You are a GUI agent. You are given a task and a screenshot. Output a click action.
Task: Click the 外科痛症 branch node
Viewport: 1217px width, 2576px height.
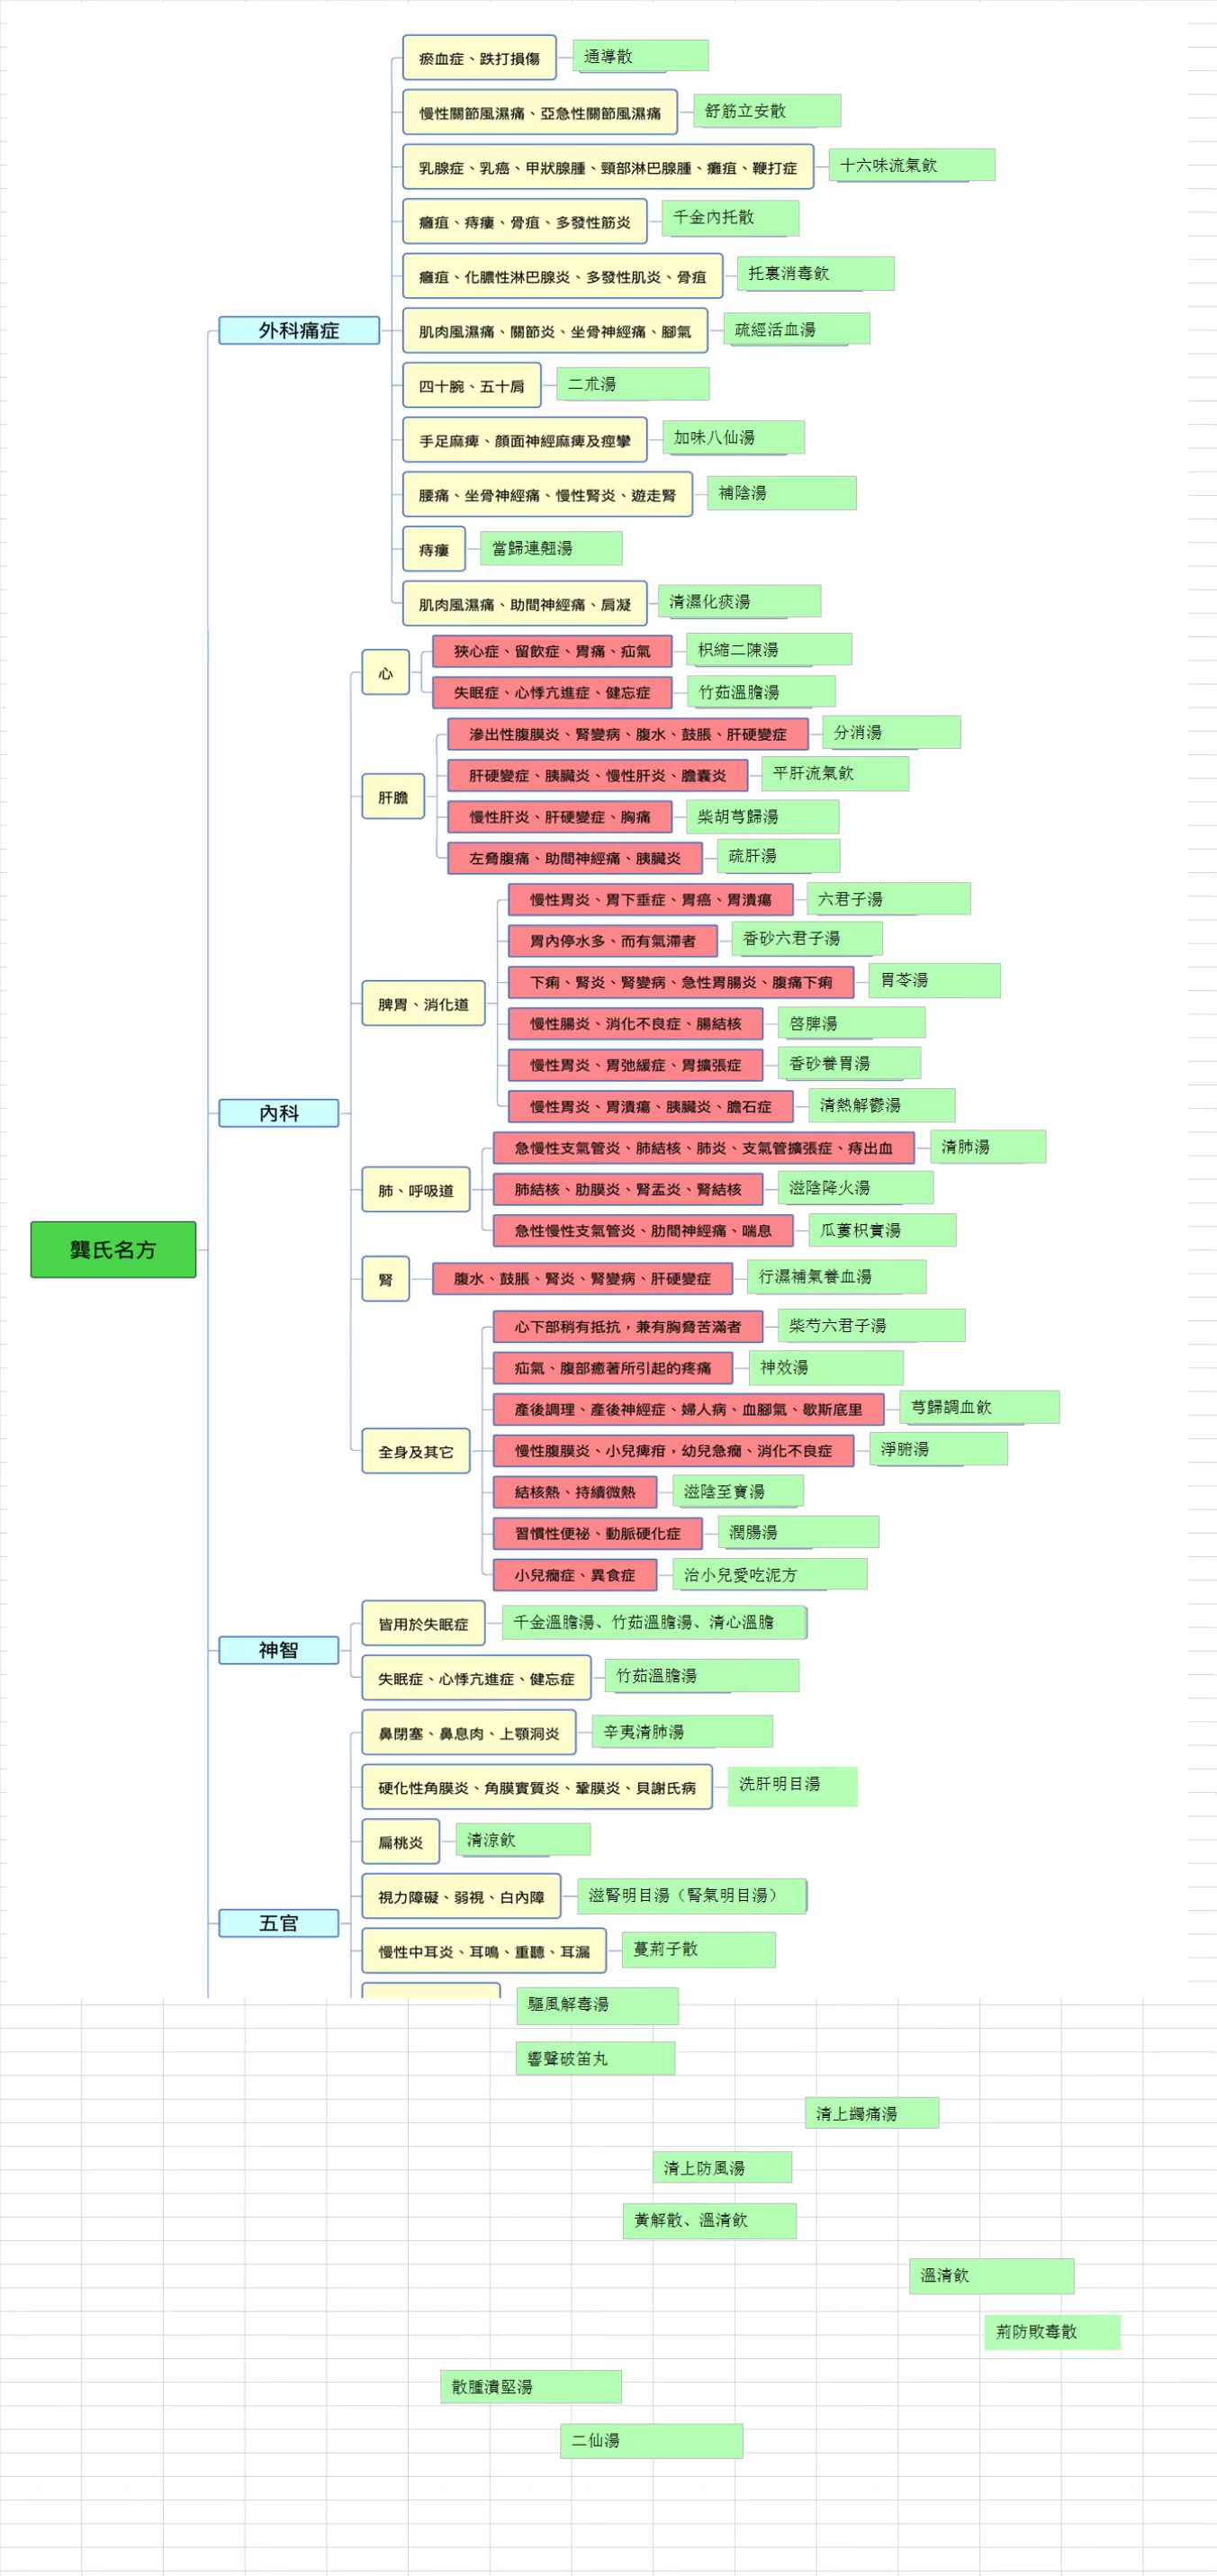298,330
